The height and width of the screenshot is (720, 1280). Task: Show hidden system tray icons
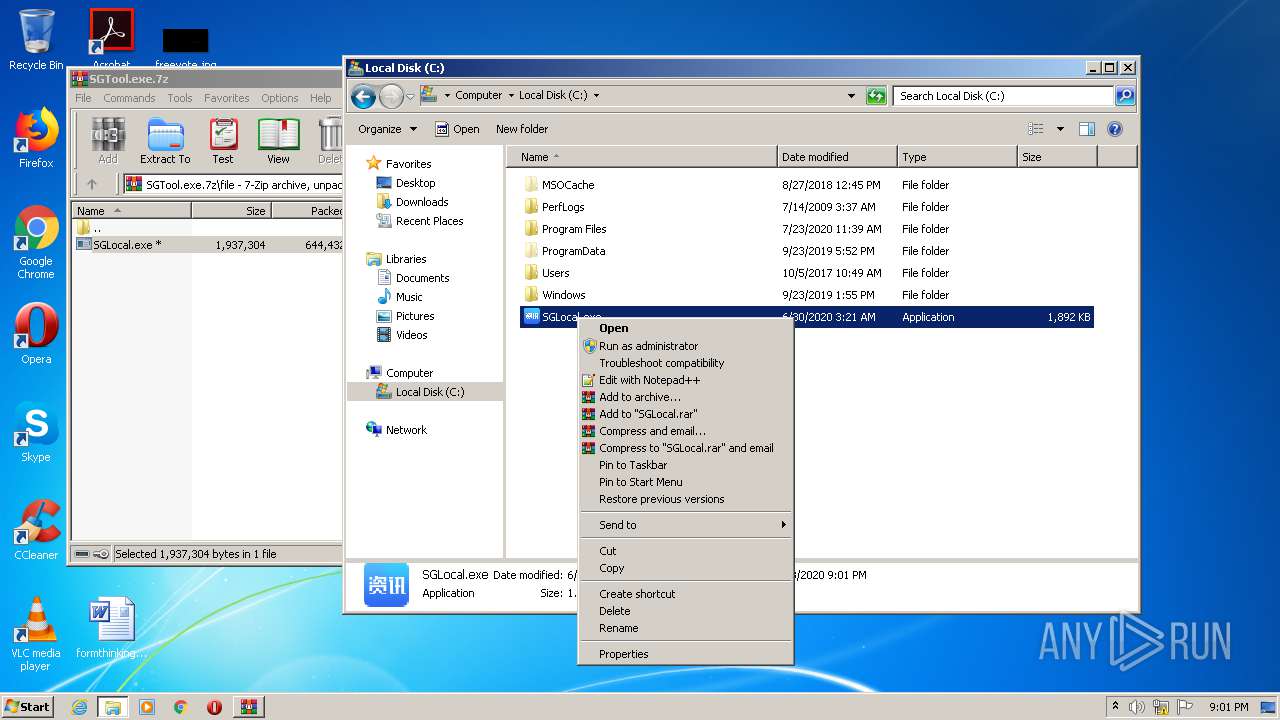pyautogui.click(x=1115, y=707)
